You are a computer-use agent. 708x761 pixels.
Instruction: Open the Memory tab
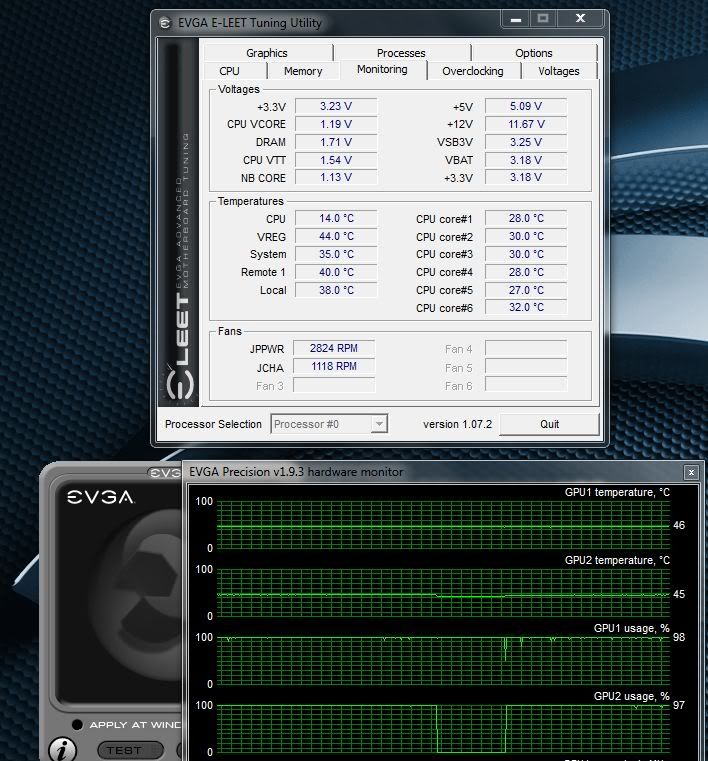(303, 71)
